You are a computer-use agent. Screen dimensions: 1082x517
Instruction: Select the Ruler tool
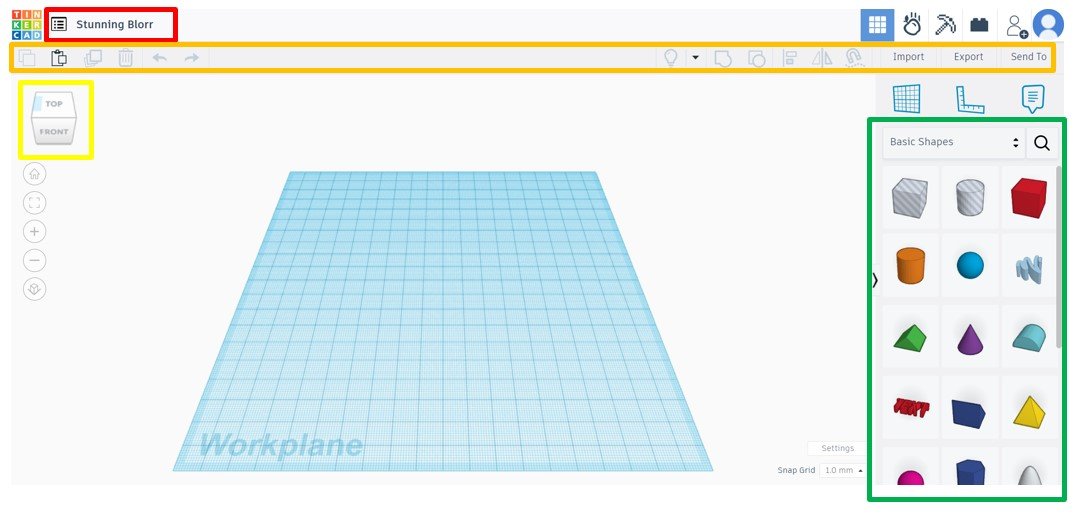pyautogui.click(x=969, y=99)
